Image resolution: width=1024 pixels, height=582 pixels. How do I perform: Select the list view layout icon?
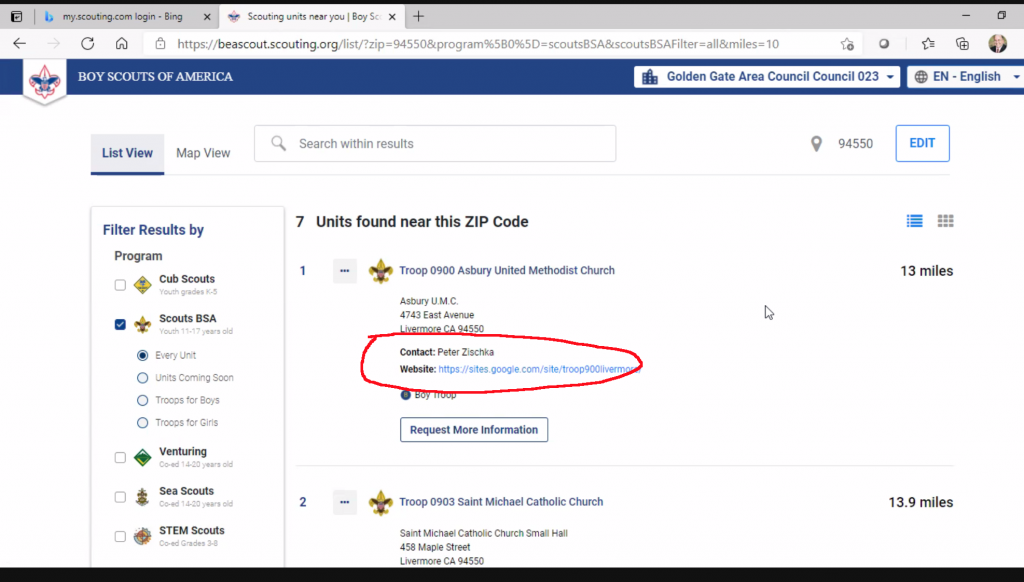[x=914, y=222]
